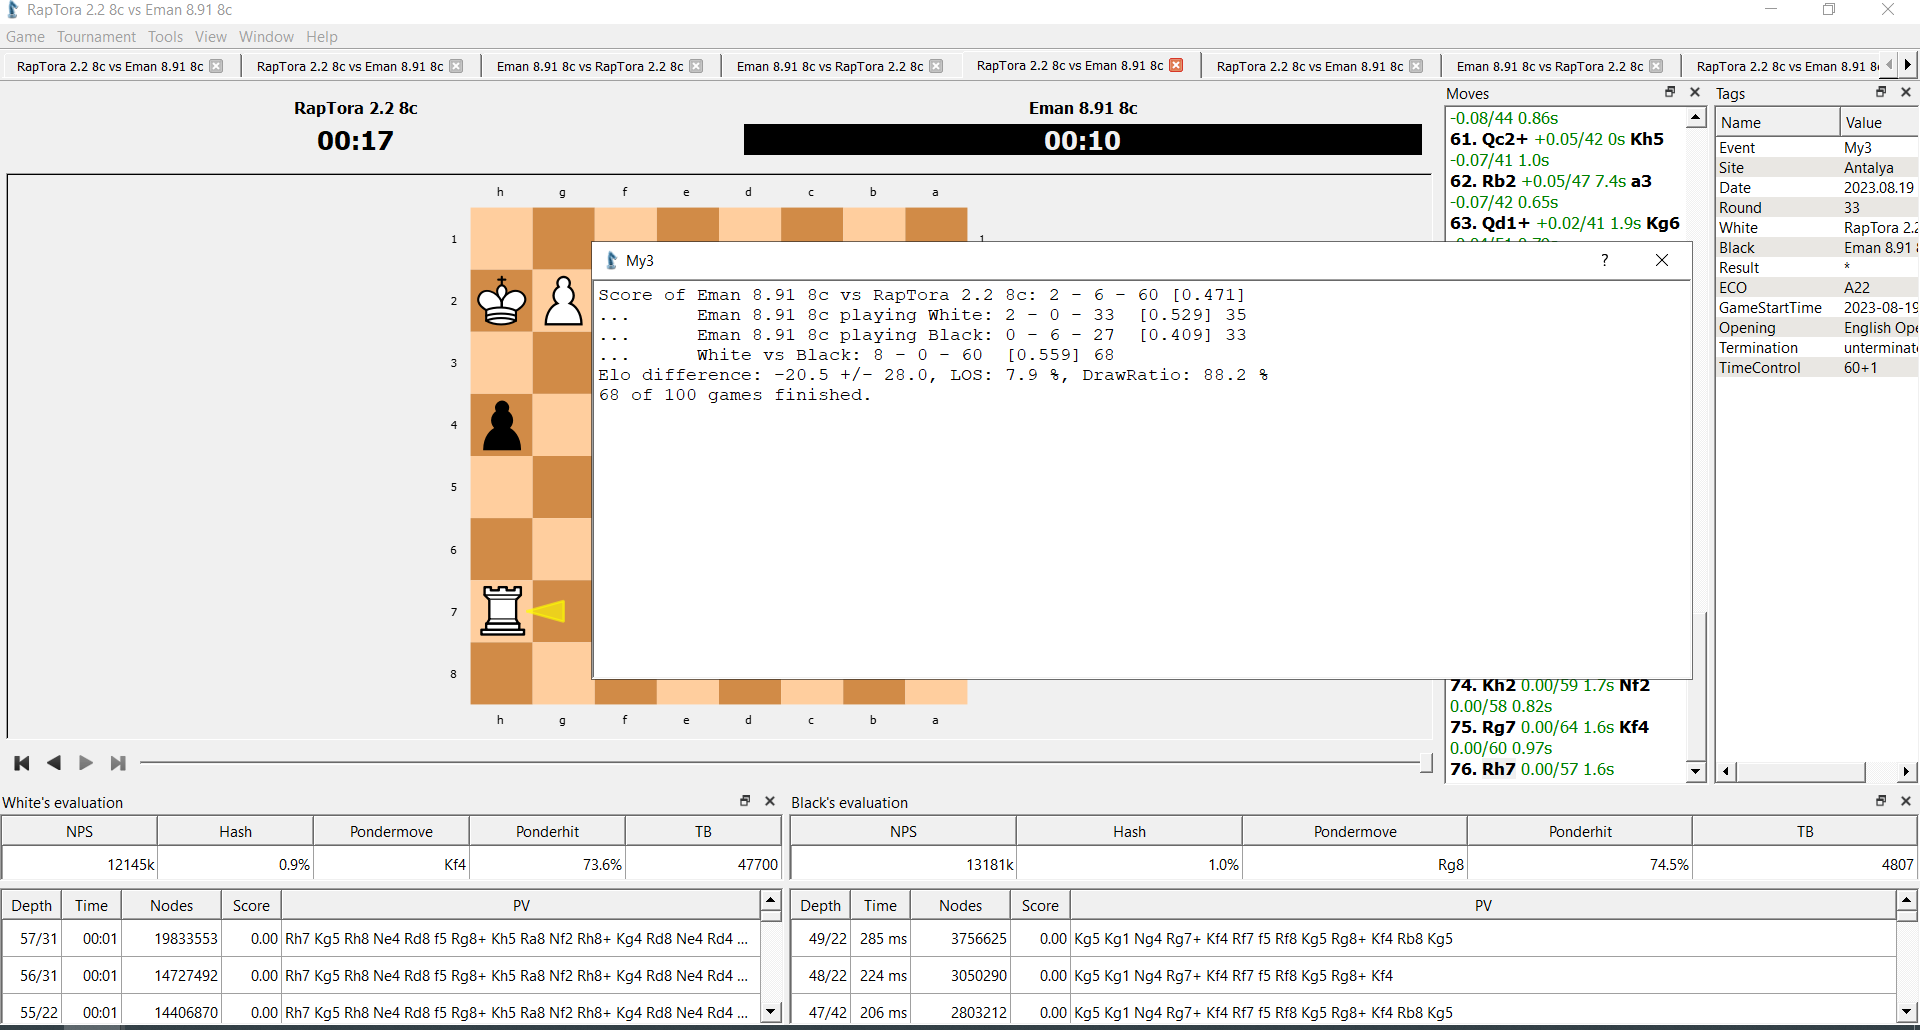
Task: Close the White's evaluation panel
Action: pos(770,801)
